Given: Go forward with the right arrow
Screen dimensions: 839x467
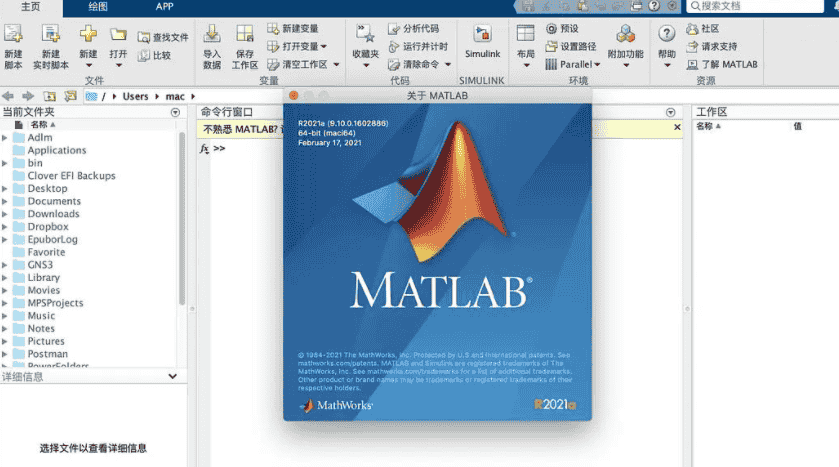Looking at the screenshot, I should [28, 96].
